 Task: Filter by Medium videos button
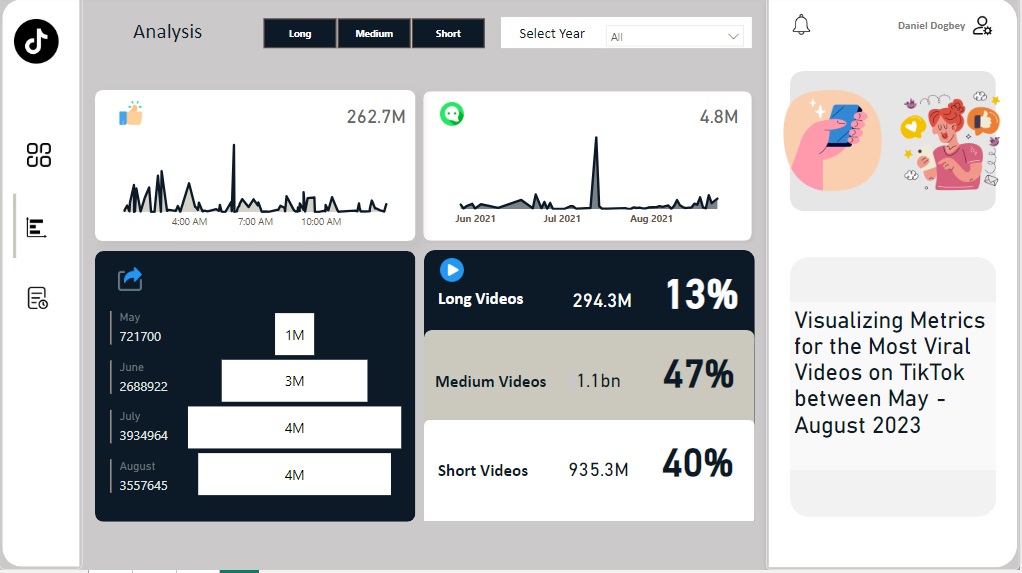[374, 33]
